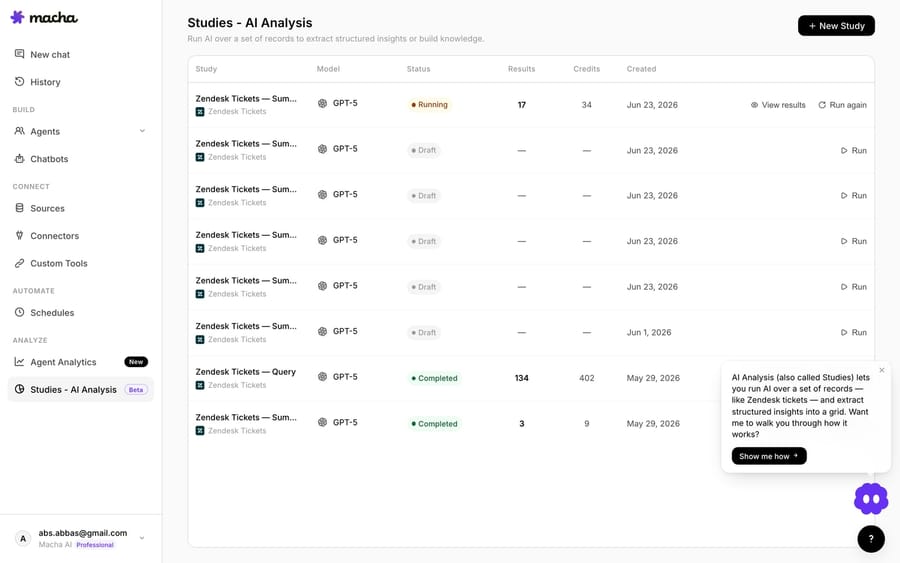Select Studies - AI Analysis in sidebar
This screenshot has height=563, width=900.
[x=80, y=390]
